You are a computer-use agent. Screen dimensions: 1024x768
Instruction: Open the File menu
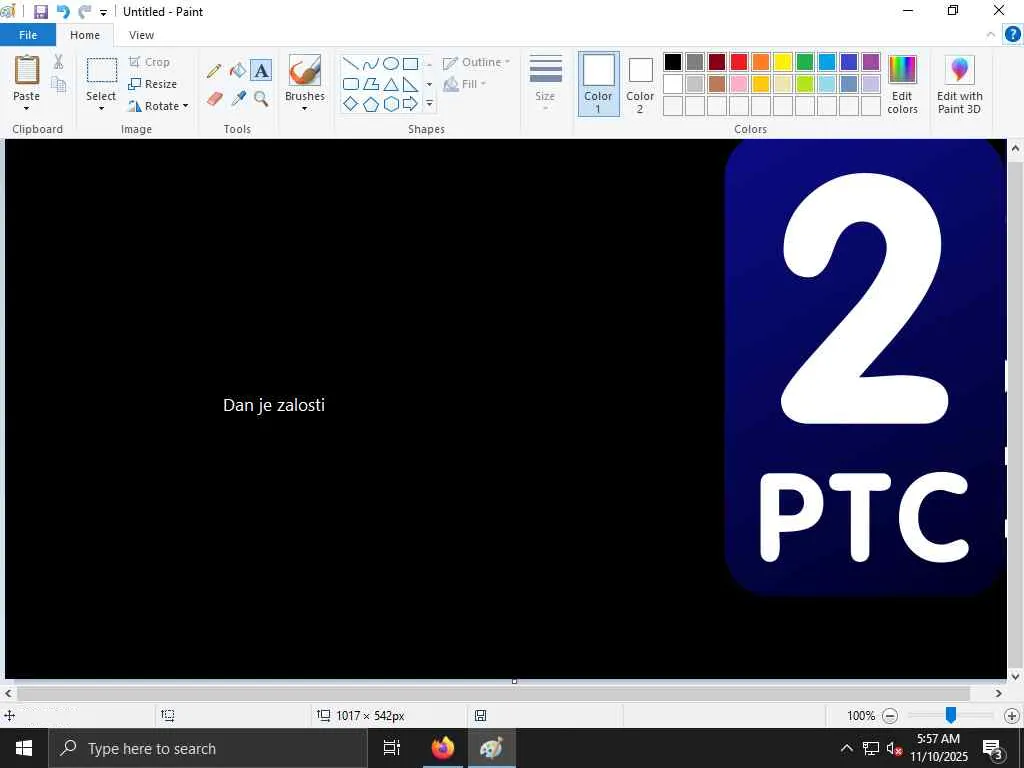[28, 35]
